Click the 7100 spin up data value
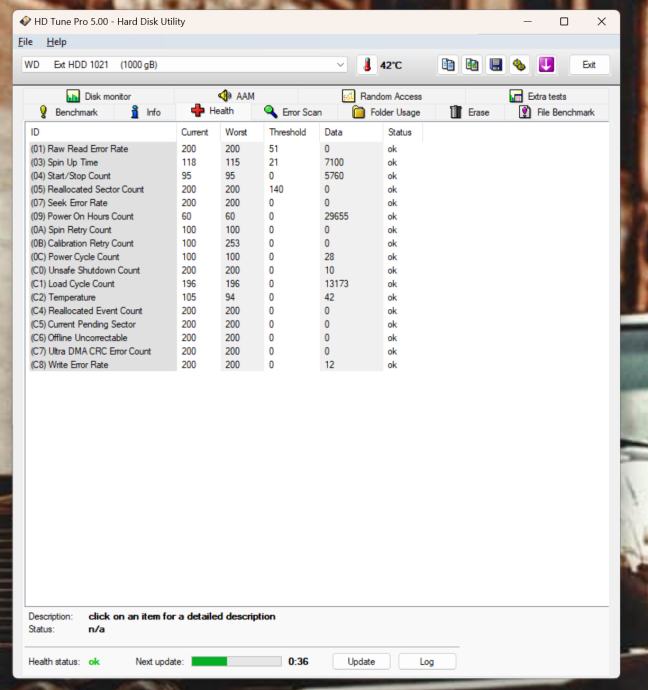 click(x=334, y=162)
